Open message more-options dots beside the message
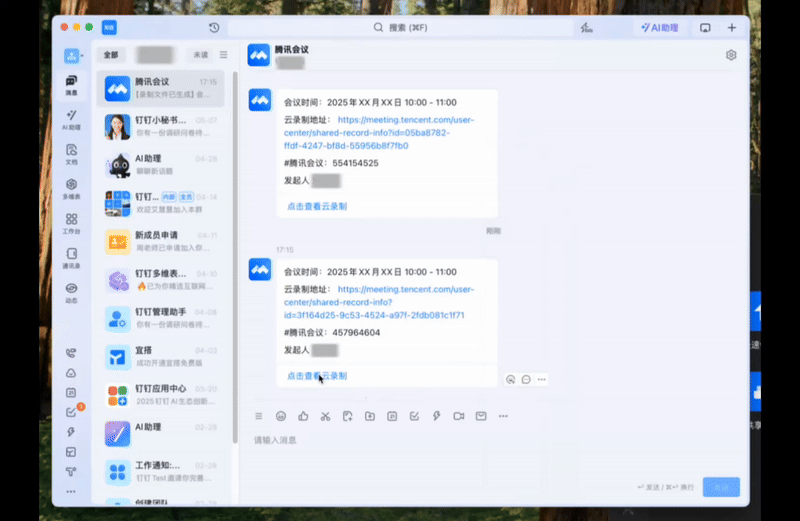Image resolution: width=800 pixels, height=521 pixels. tap(541, 379)
